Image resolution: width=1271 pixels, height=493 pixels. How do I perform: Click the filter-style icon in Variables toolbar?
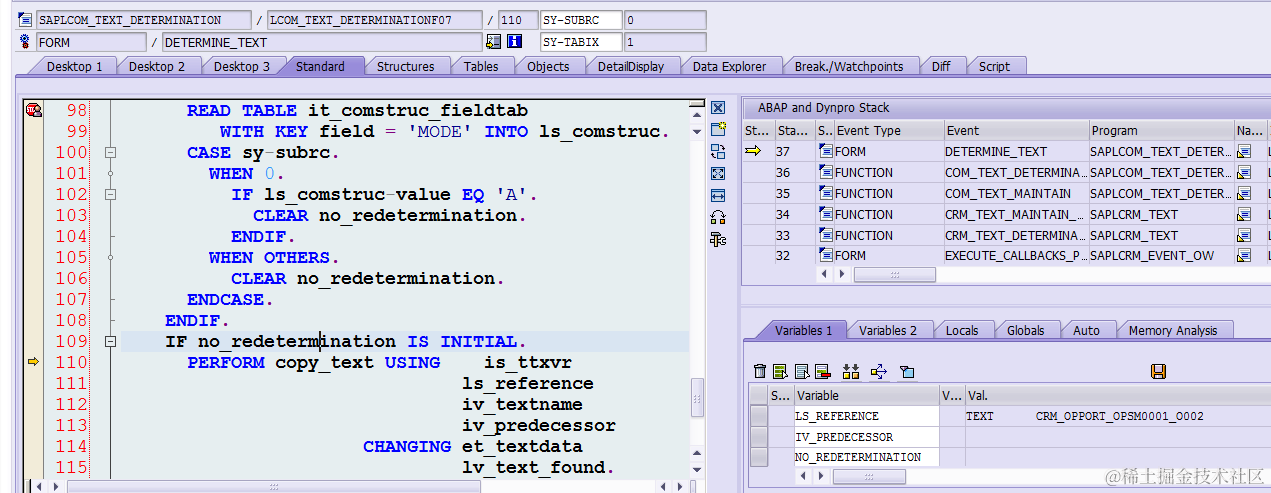[907, 372]
